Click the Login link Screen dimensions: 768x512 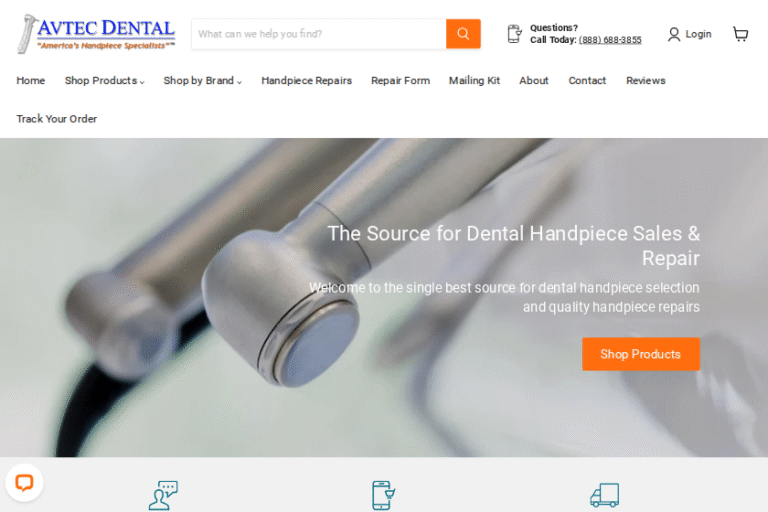pyautogui.click(x=698, y=34)
